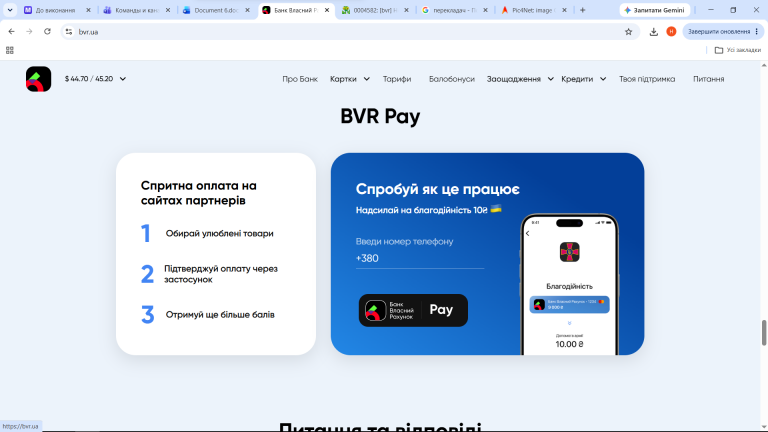Switch to the 0004582: [bvr] tab

[375, 10]
